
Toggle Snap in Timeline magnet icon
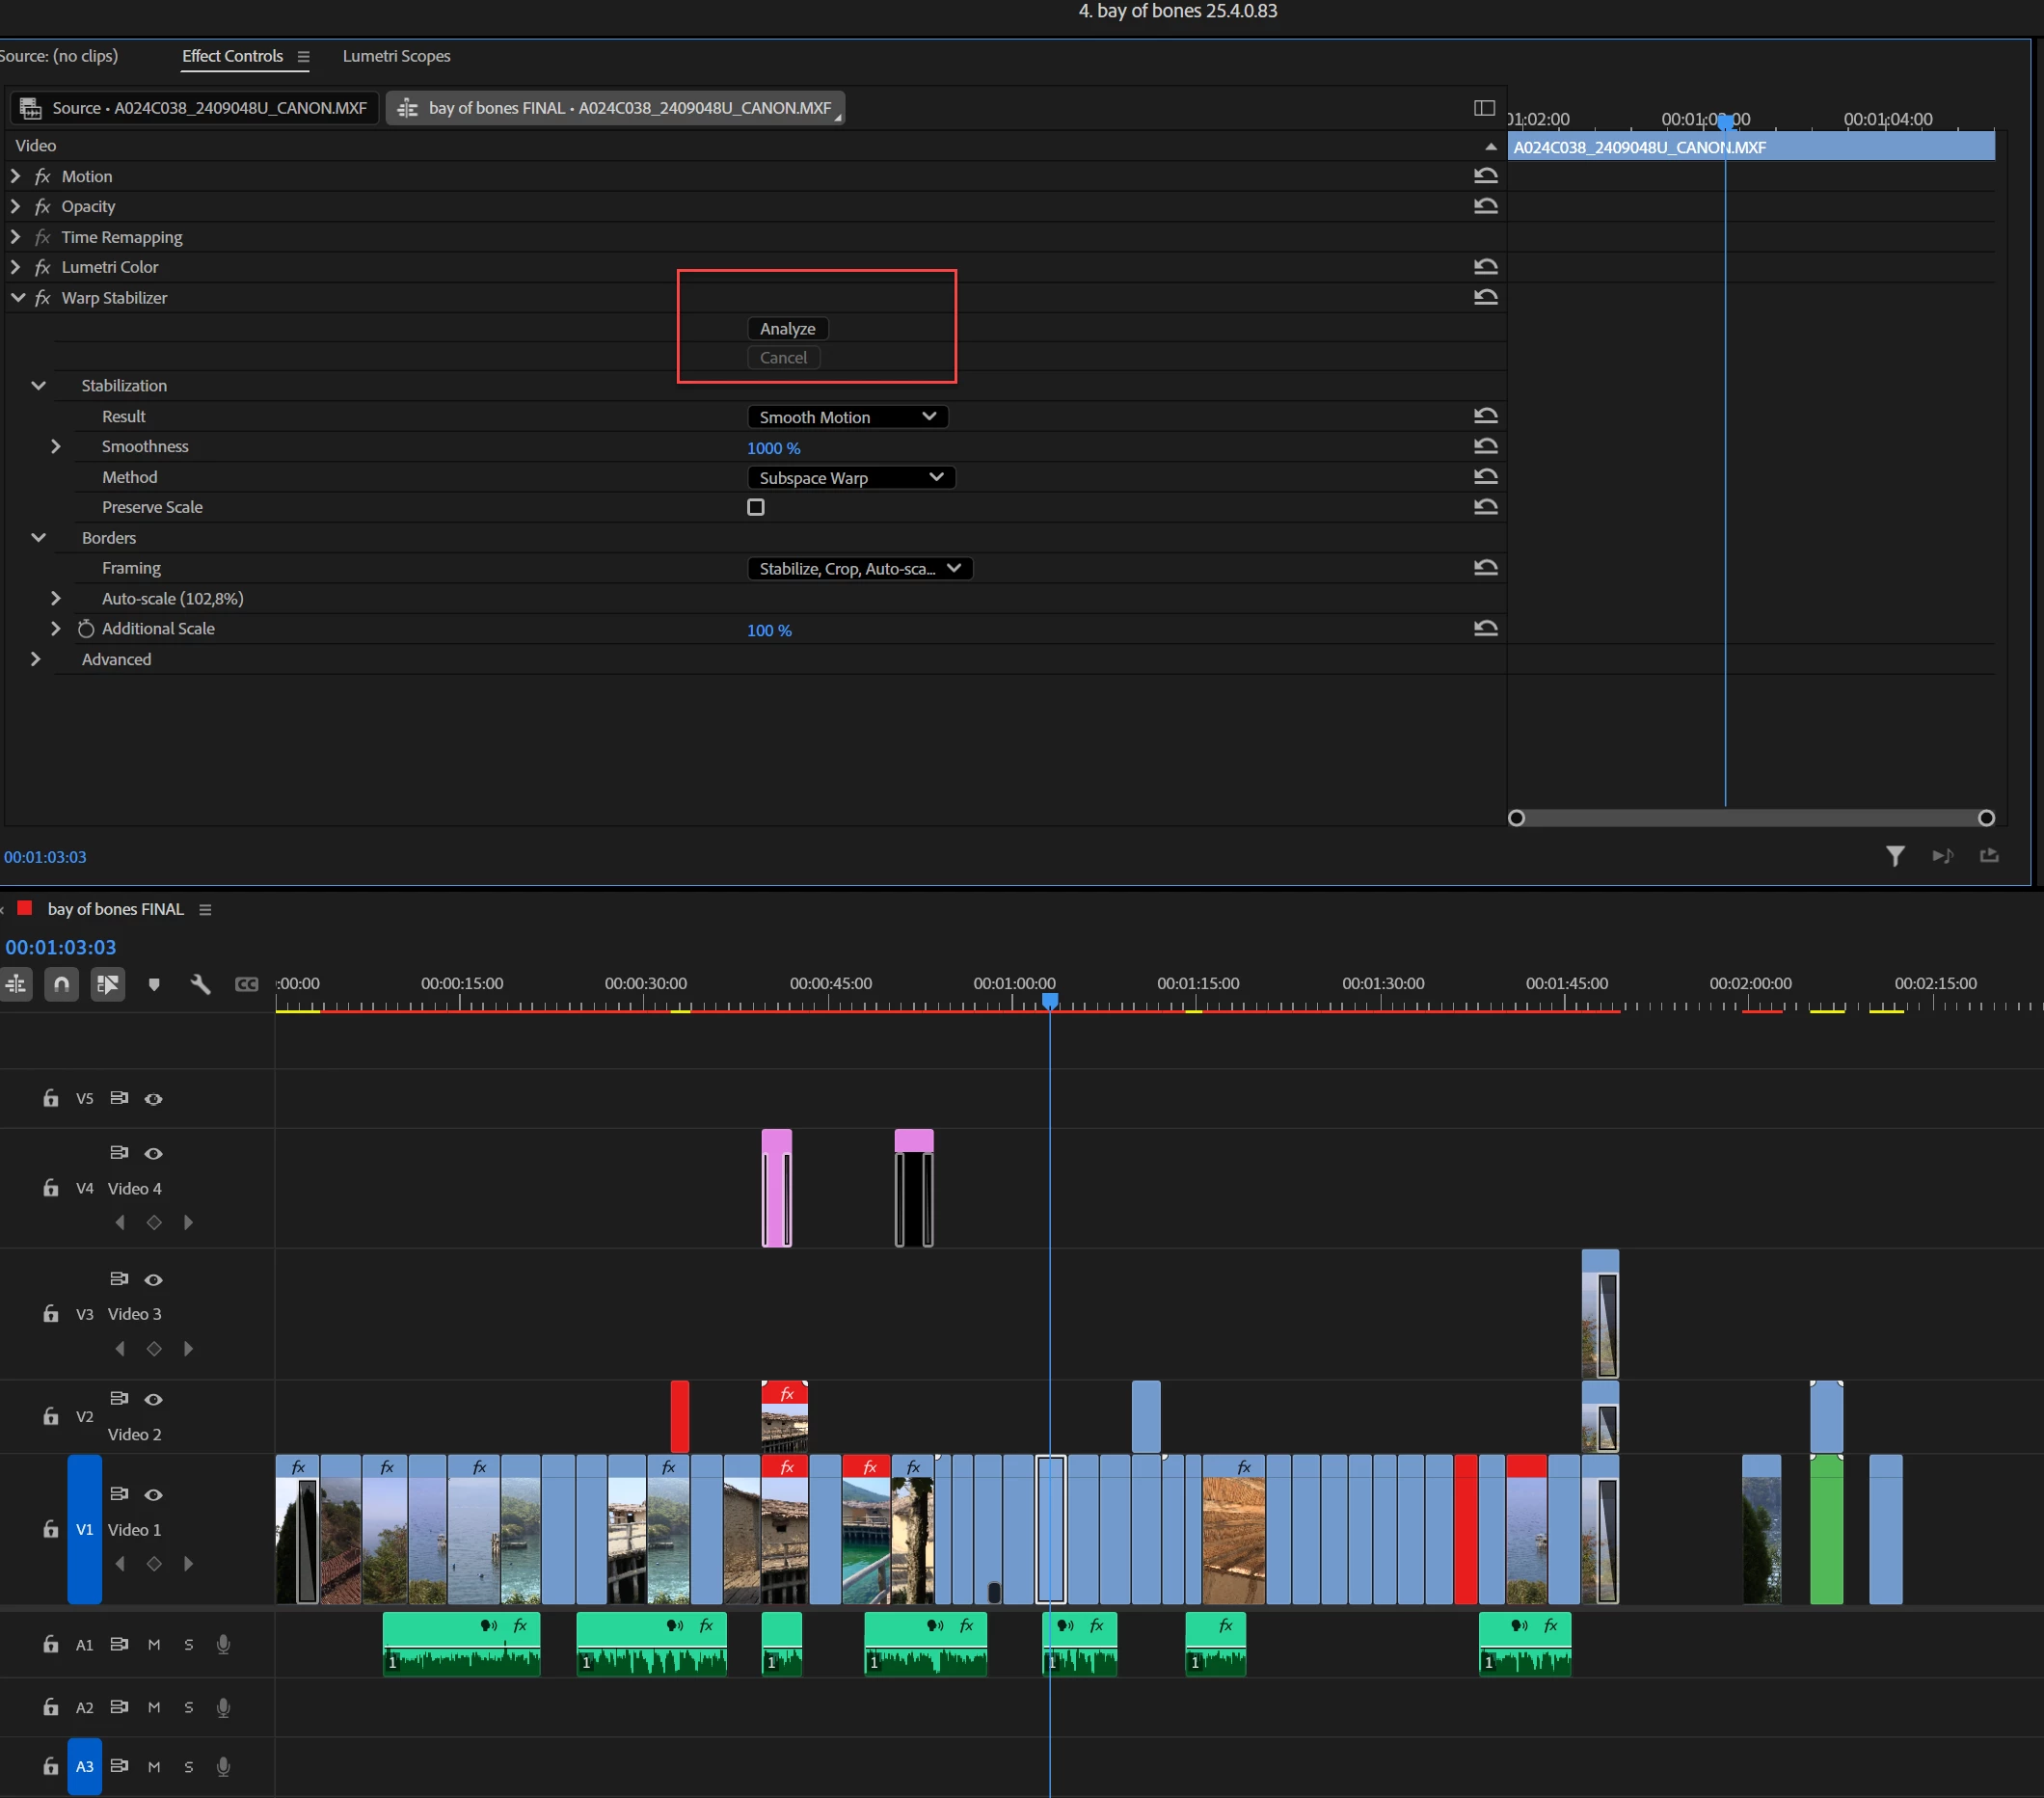pos(61,984)
